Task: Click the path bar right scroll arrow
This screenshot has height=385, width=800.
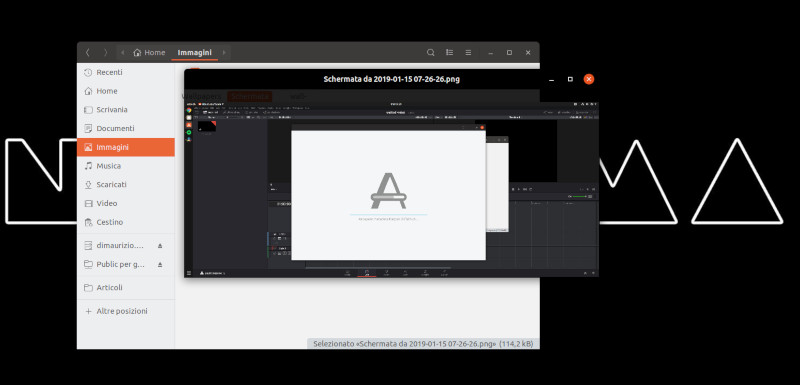Action: coord(224,53)
